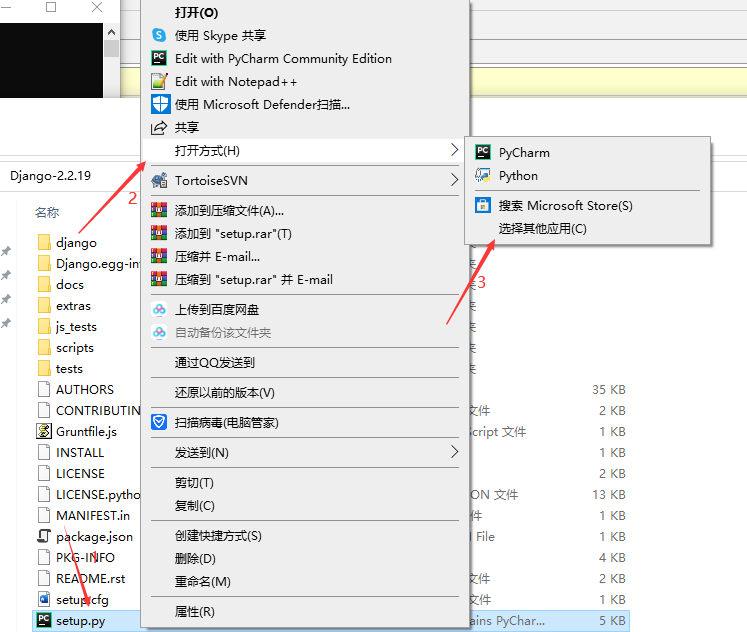This screenshot has height=632, width=747.
Task: Select the js_tests folder name
Action: click(76, 327)
